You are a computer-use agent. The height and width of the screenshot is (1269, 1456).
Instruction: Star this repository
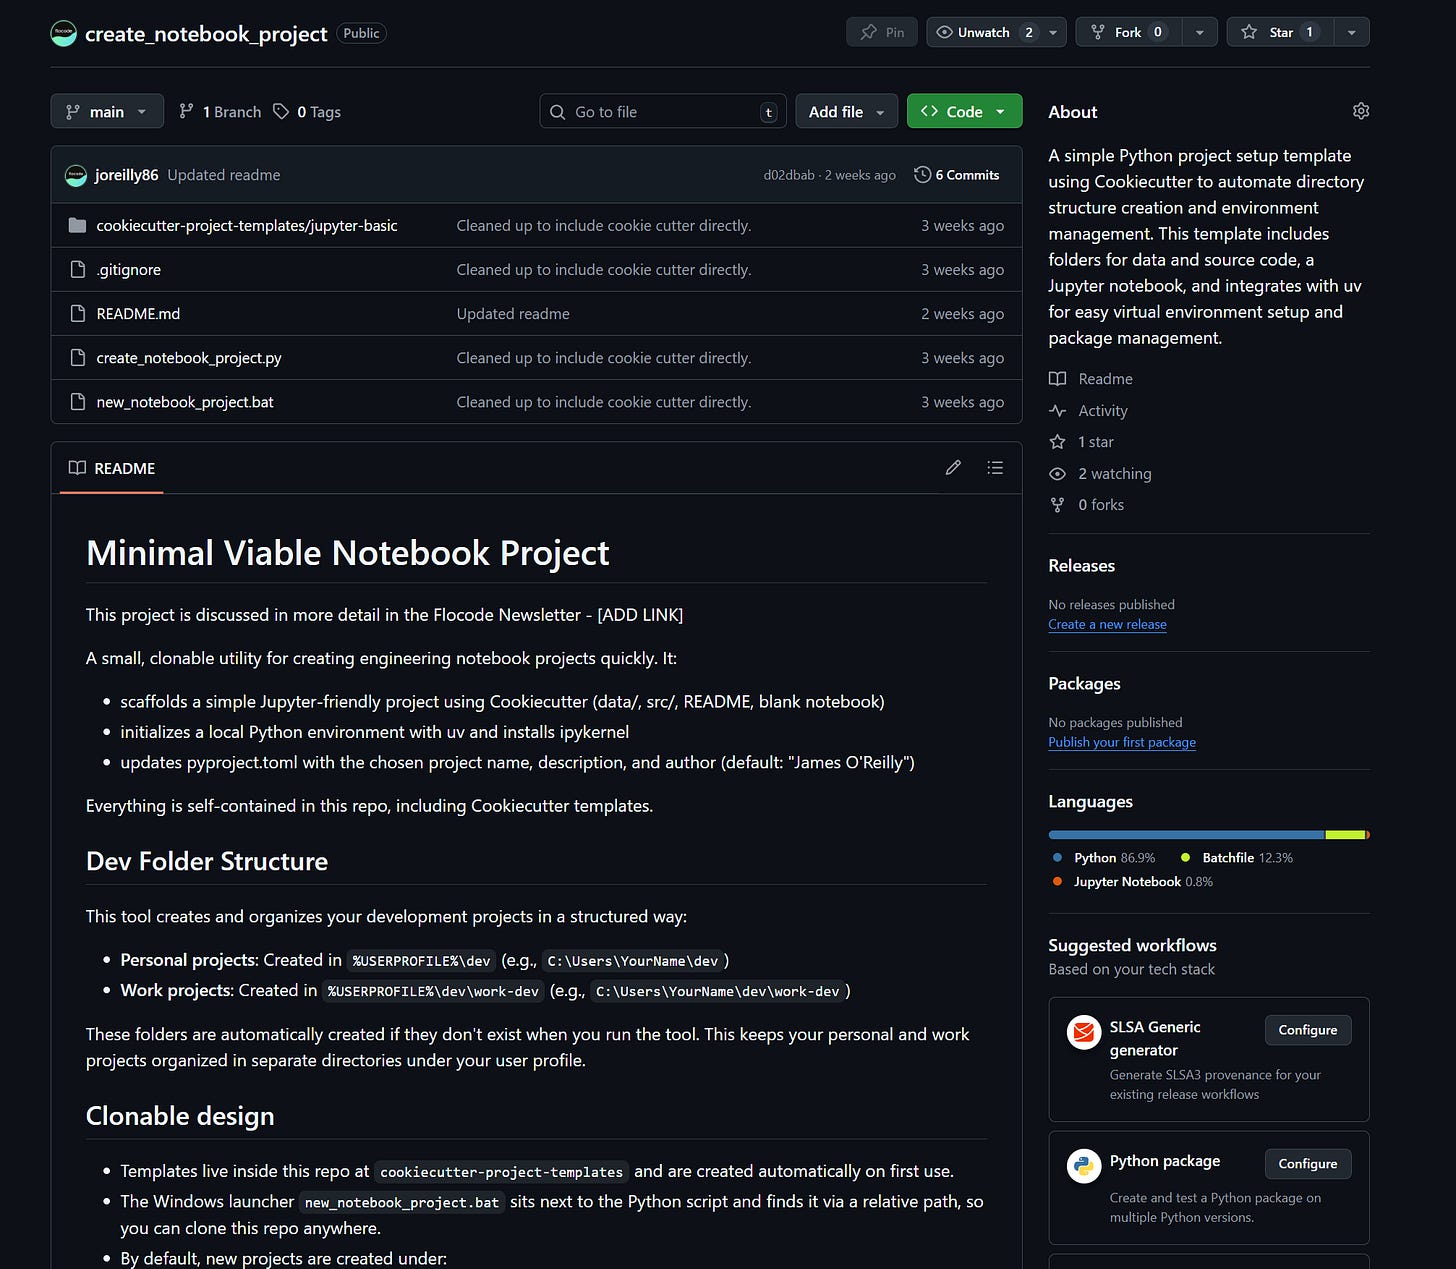1280,32
